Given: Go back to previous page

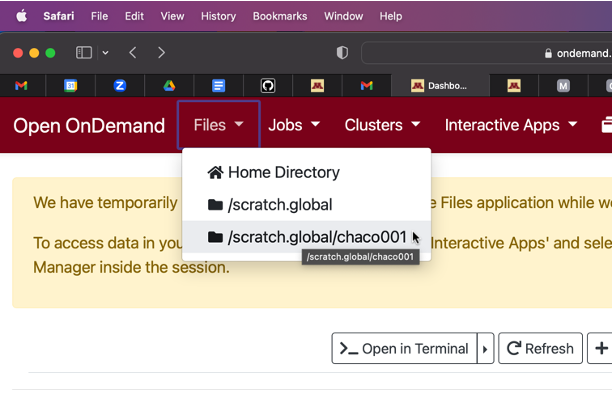Looking at the screenshot, I should (x=133, y=53).
